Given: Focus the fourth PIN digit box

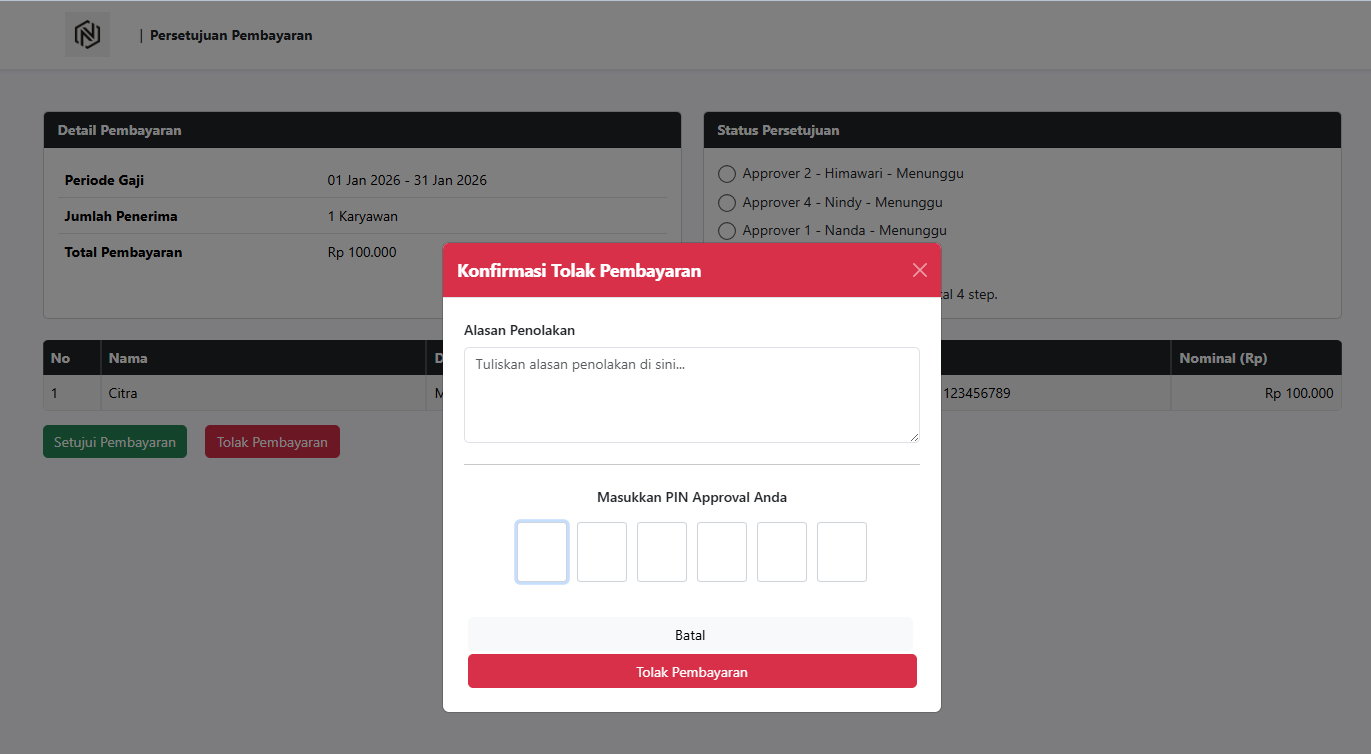Looking at the screenshot, I should [722, 552].
